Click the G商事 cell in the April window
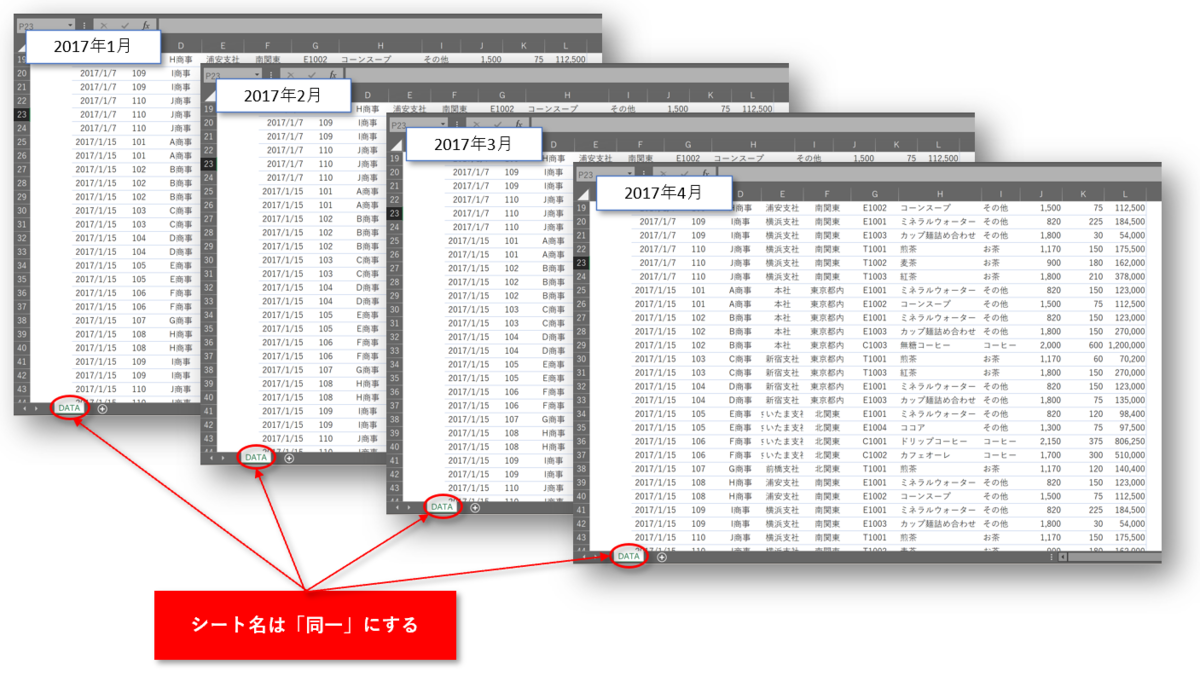 click(x=740, y=469)
